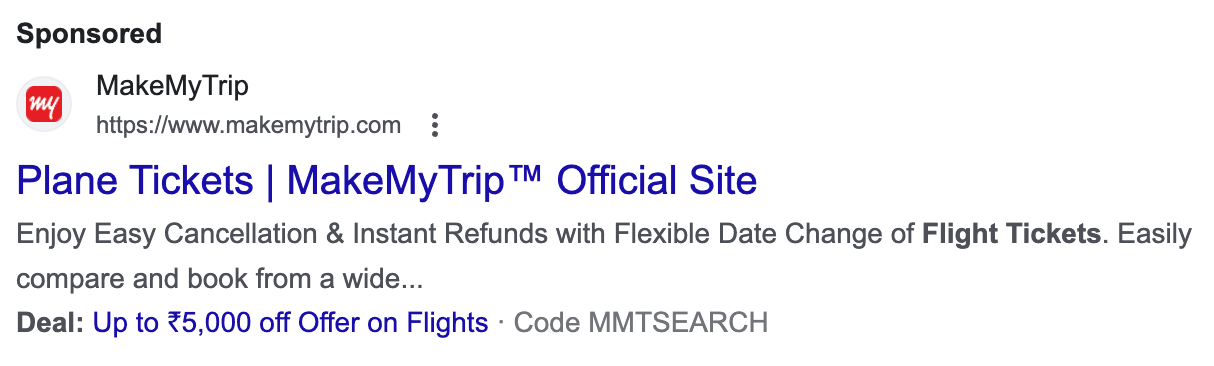This screenshot has width=1214, height=366.
Task: Click the MakeMyTrip advertiser name
Action: pos(172,87)
